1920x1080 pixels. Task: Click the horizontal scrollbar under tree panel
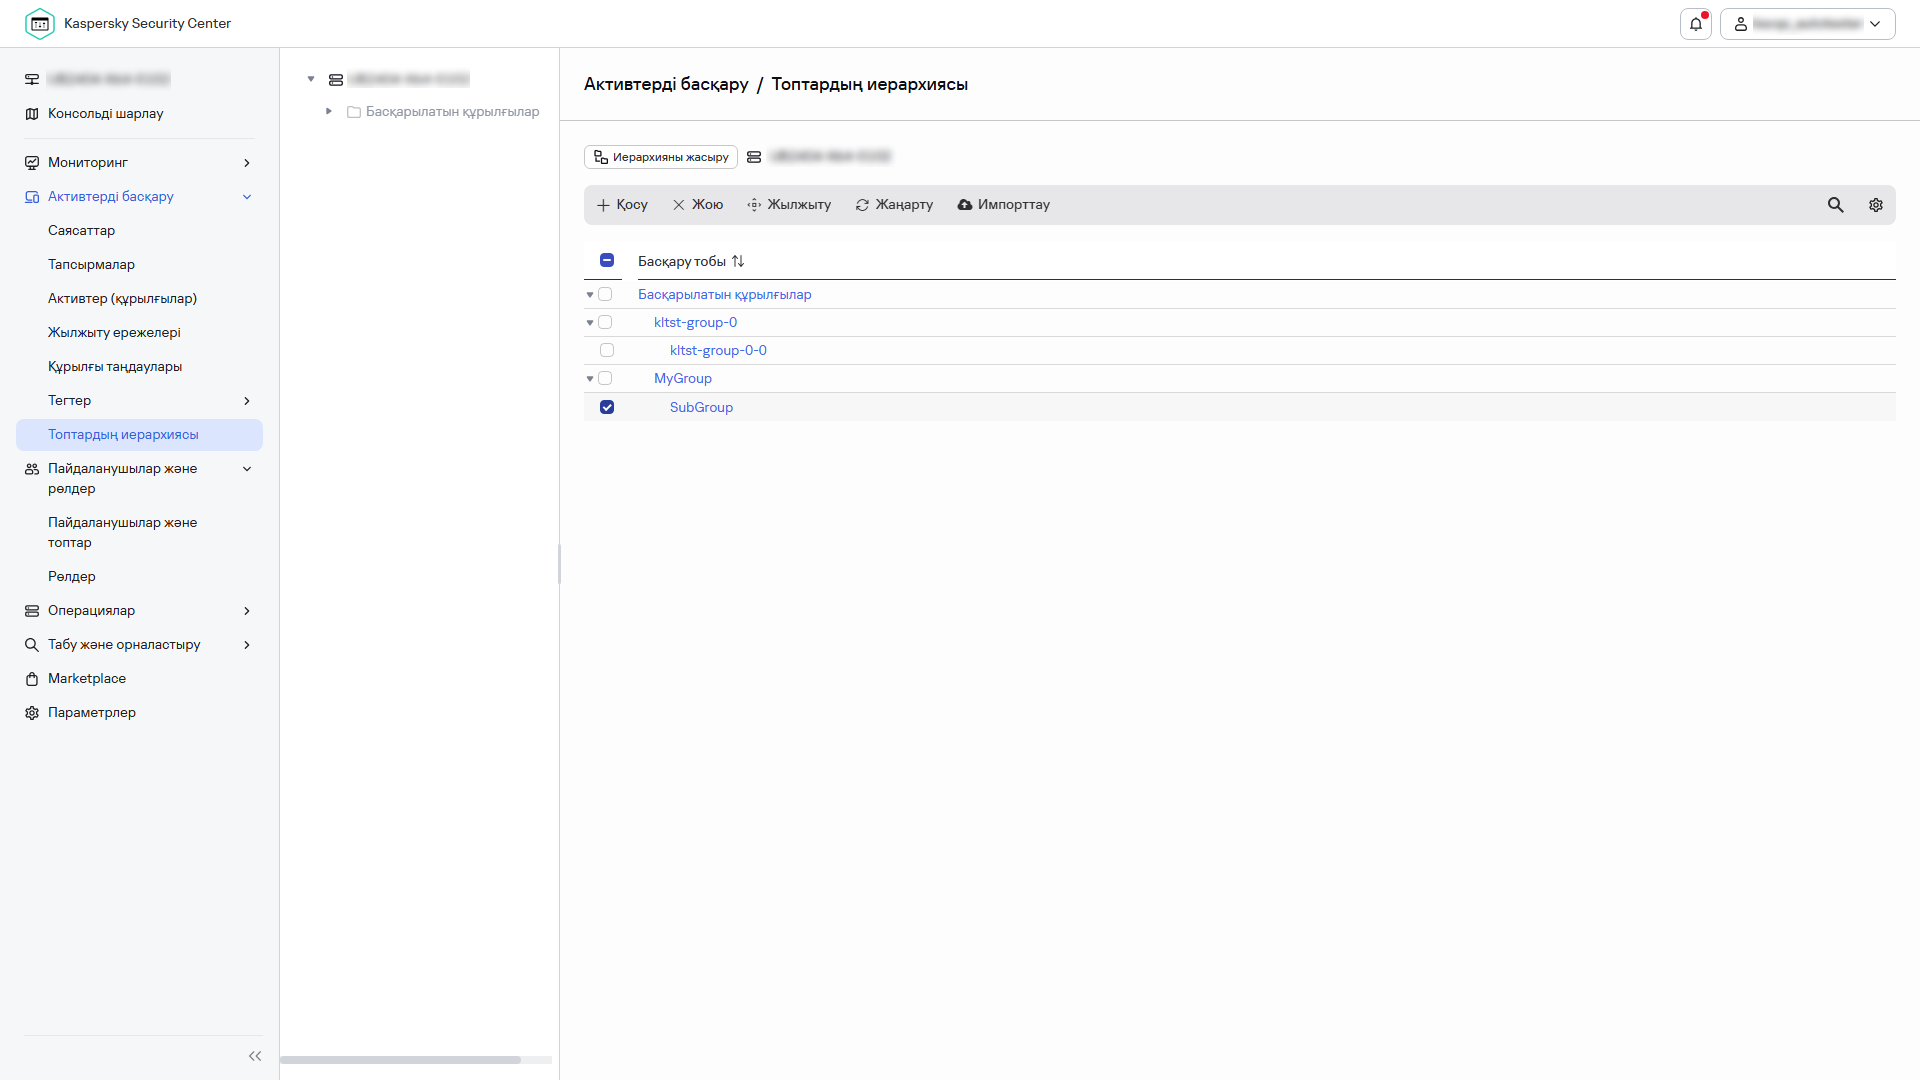(400, 1059)
